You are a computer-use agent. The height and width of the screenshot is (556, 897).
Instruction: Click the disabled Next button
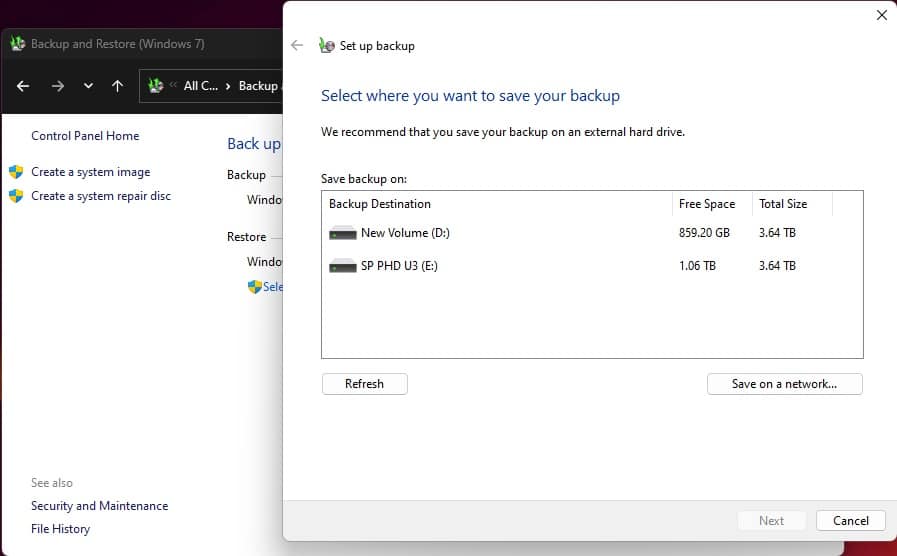(x=771, y=521)
